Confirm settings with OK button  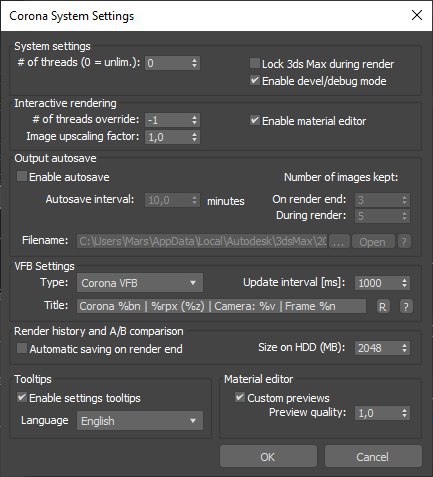(x=268, y=456)
